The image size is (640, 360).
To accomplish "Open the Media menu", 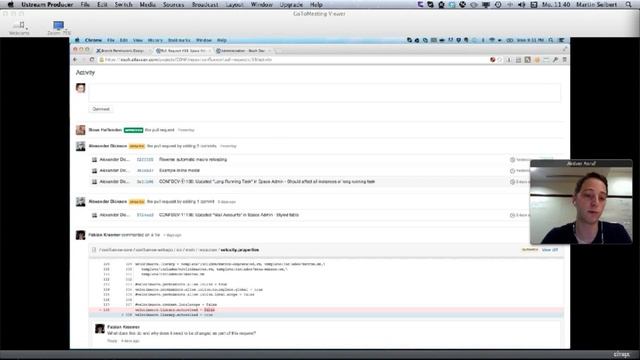I will [147, 4].
